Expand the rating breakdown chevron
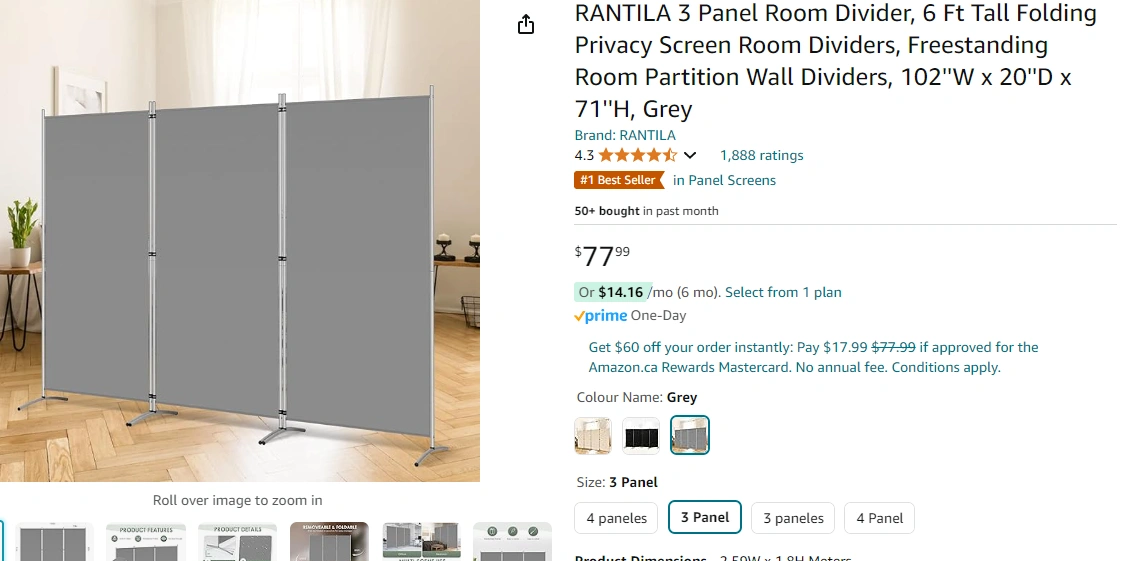The image size is (1129, 561). pyautogui.click(x=690, y=156)
